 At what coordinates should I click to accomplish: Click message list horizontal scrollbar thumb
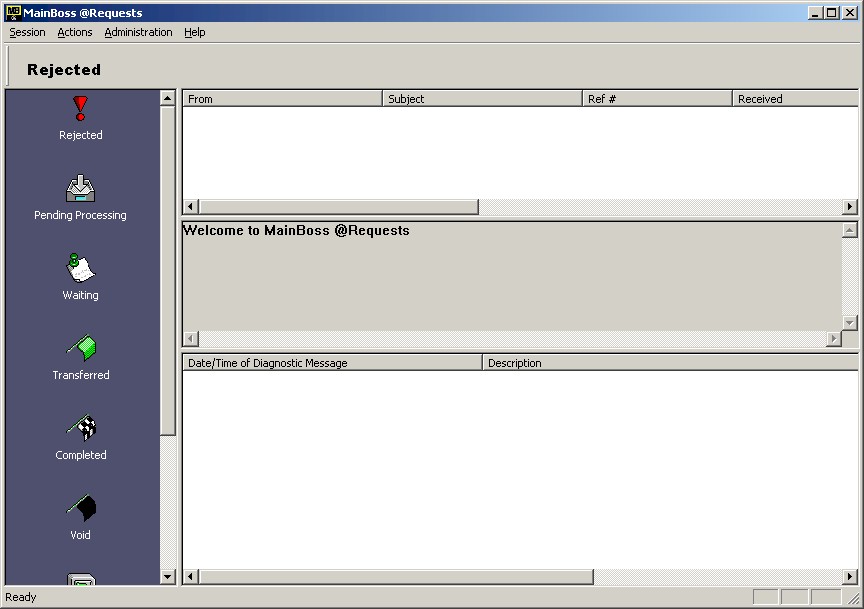339,207
